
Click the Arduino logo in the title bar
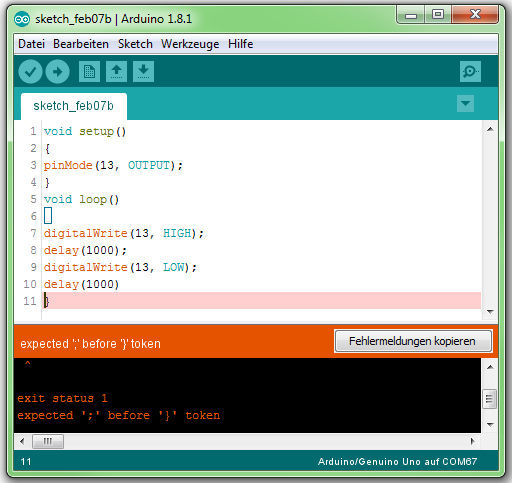tap(22, 19)
